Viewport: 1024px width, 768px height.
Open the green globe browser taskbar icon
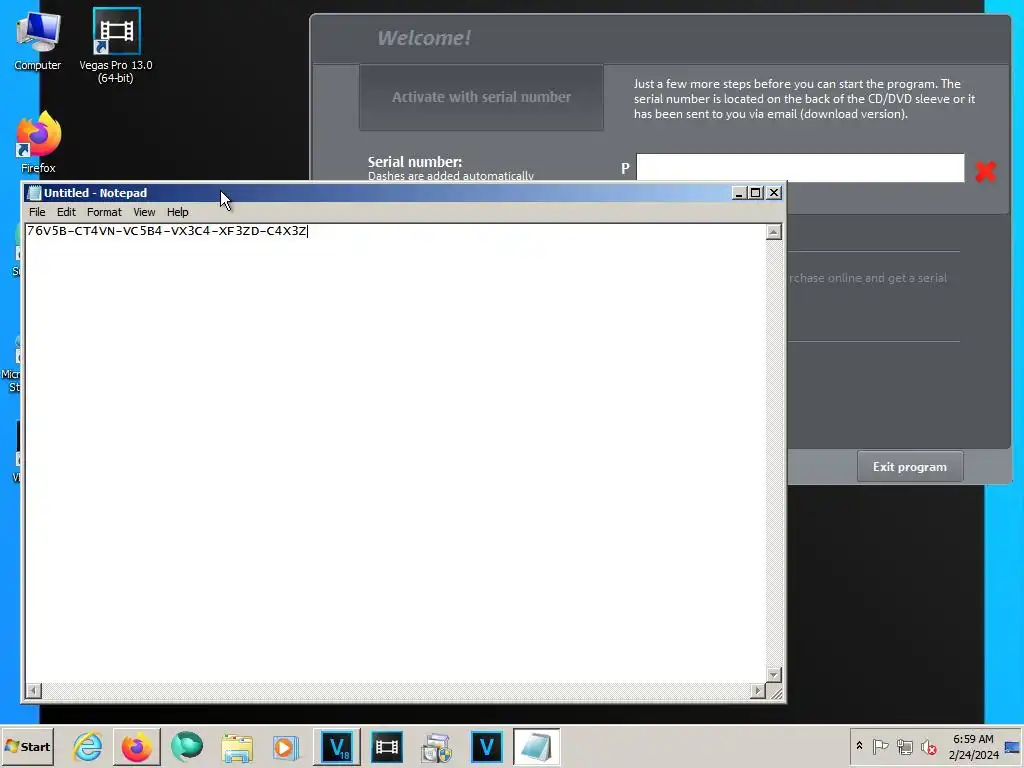pyautogui.click(x=187, y=746)
